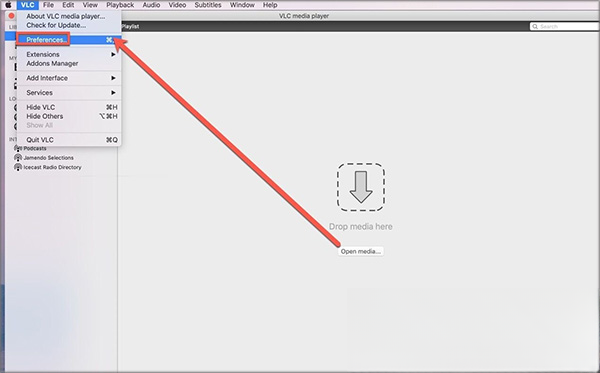Viewport: 600px width, 373px height.
Task: Click the drop media arrow icon
Action: [361, 187]
